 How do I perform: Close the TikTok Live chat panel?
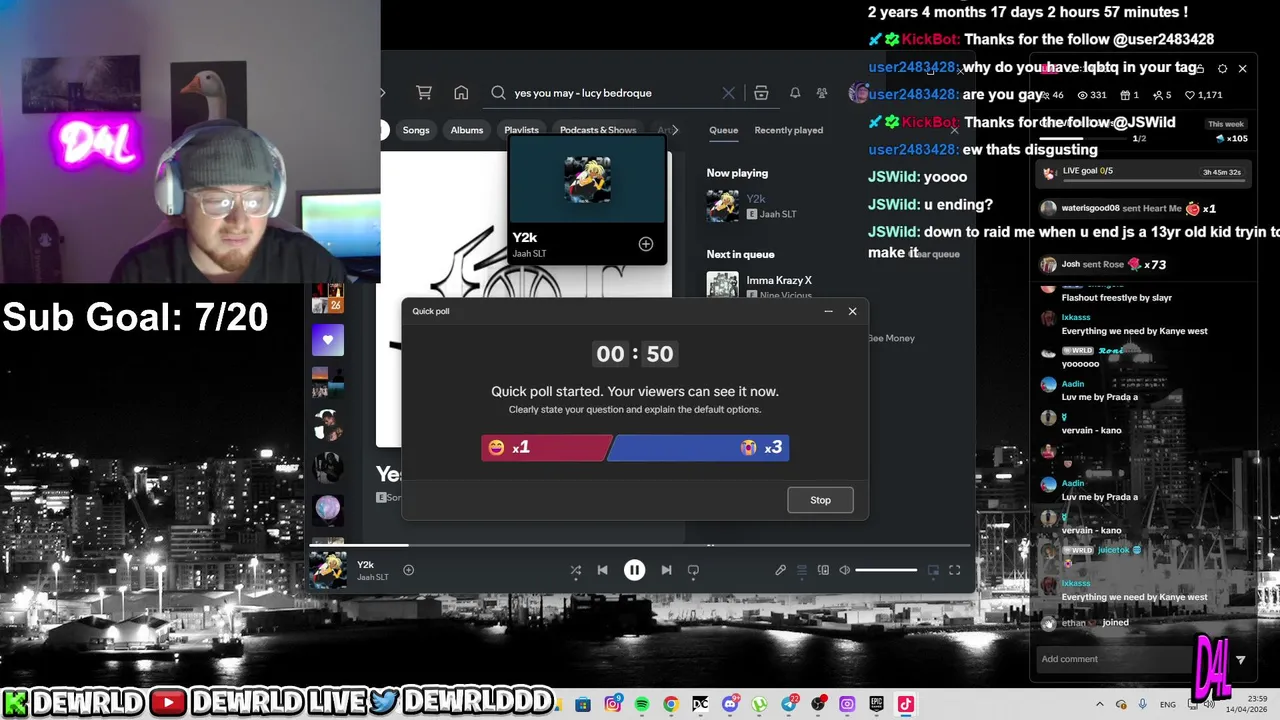pos(1242,69)
